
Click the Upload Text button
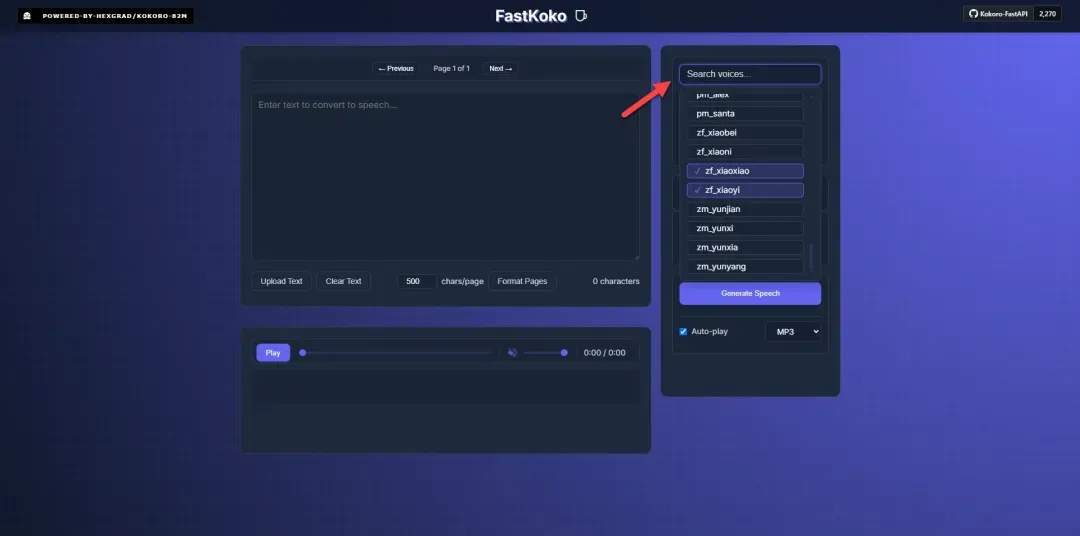(281, 281)
